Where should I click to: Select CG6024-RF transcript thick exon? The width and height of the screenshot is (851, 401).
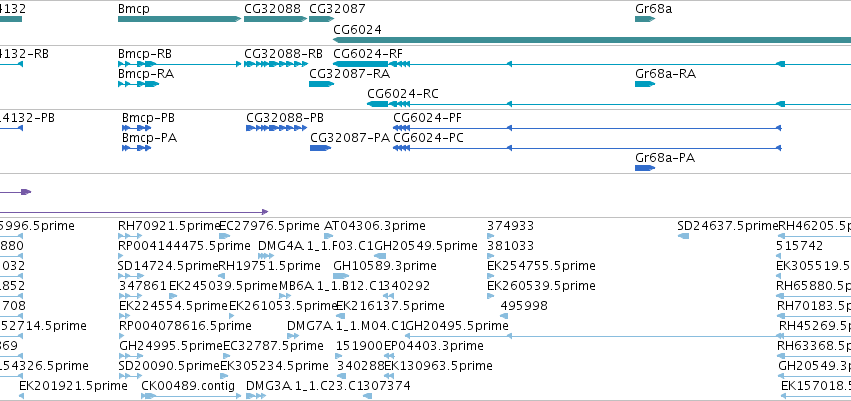click(360, 64)
